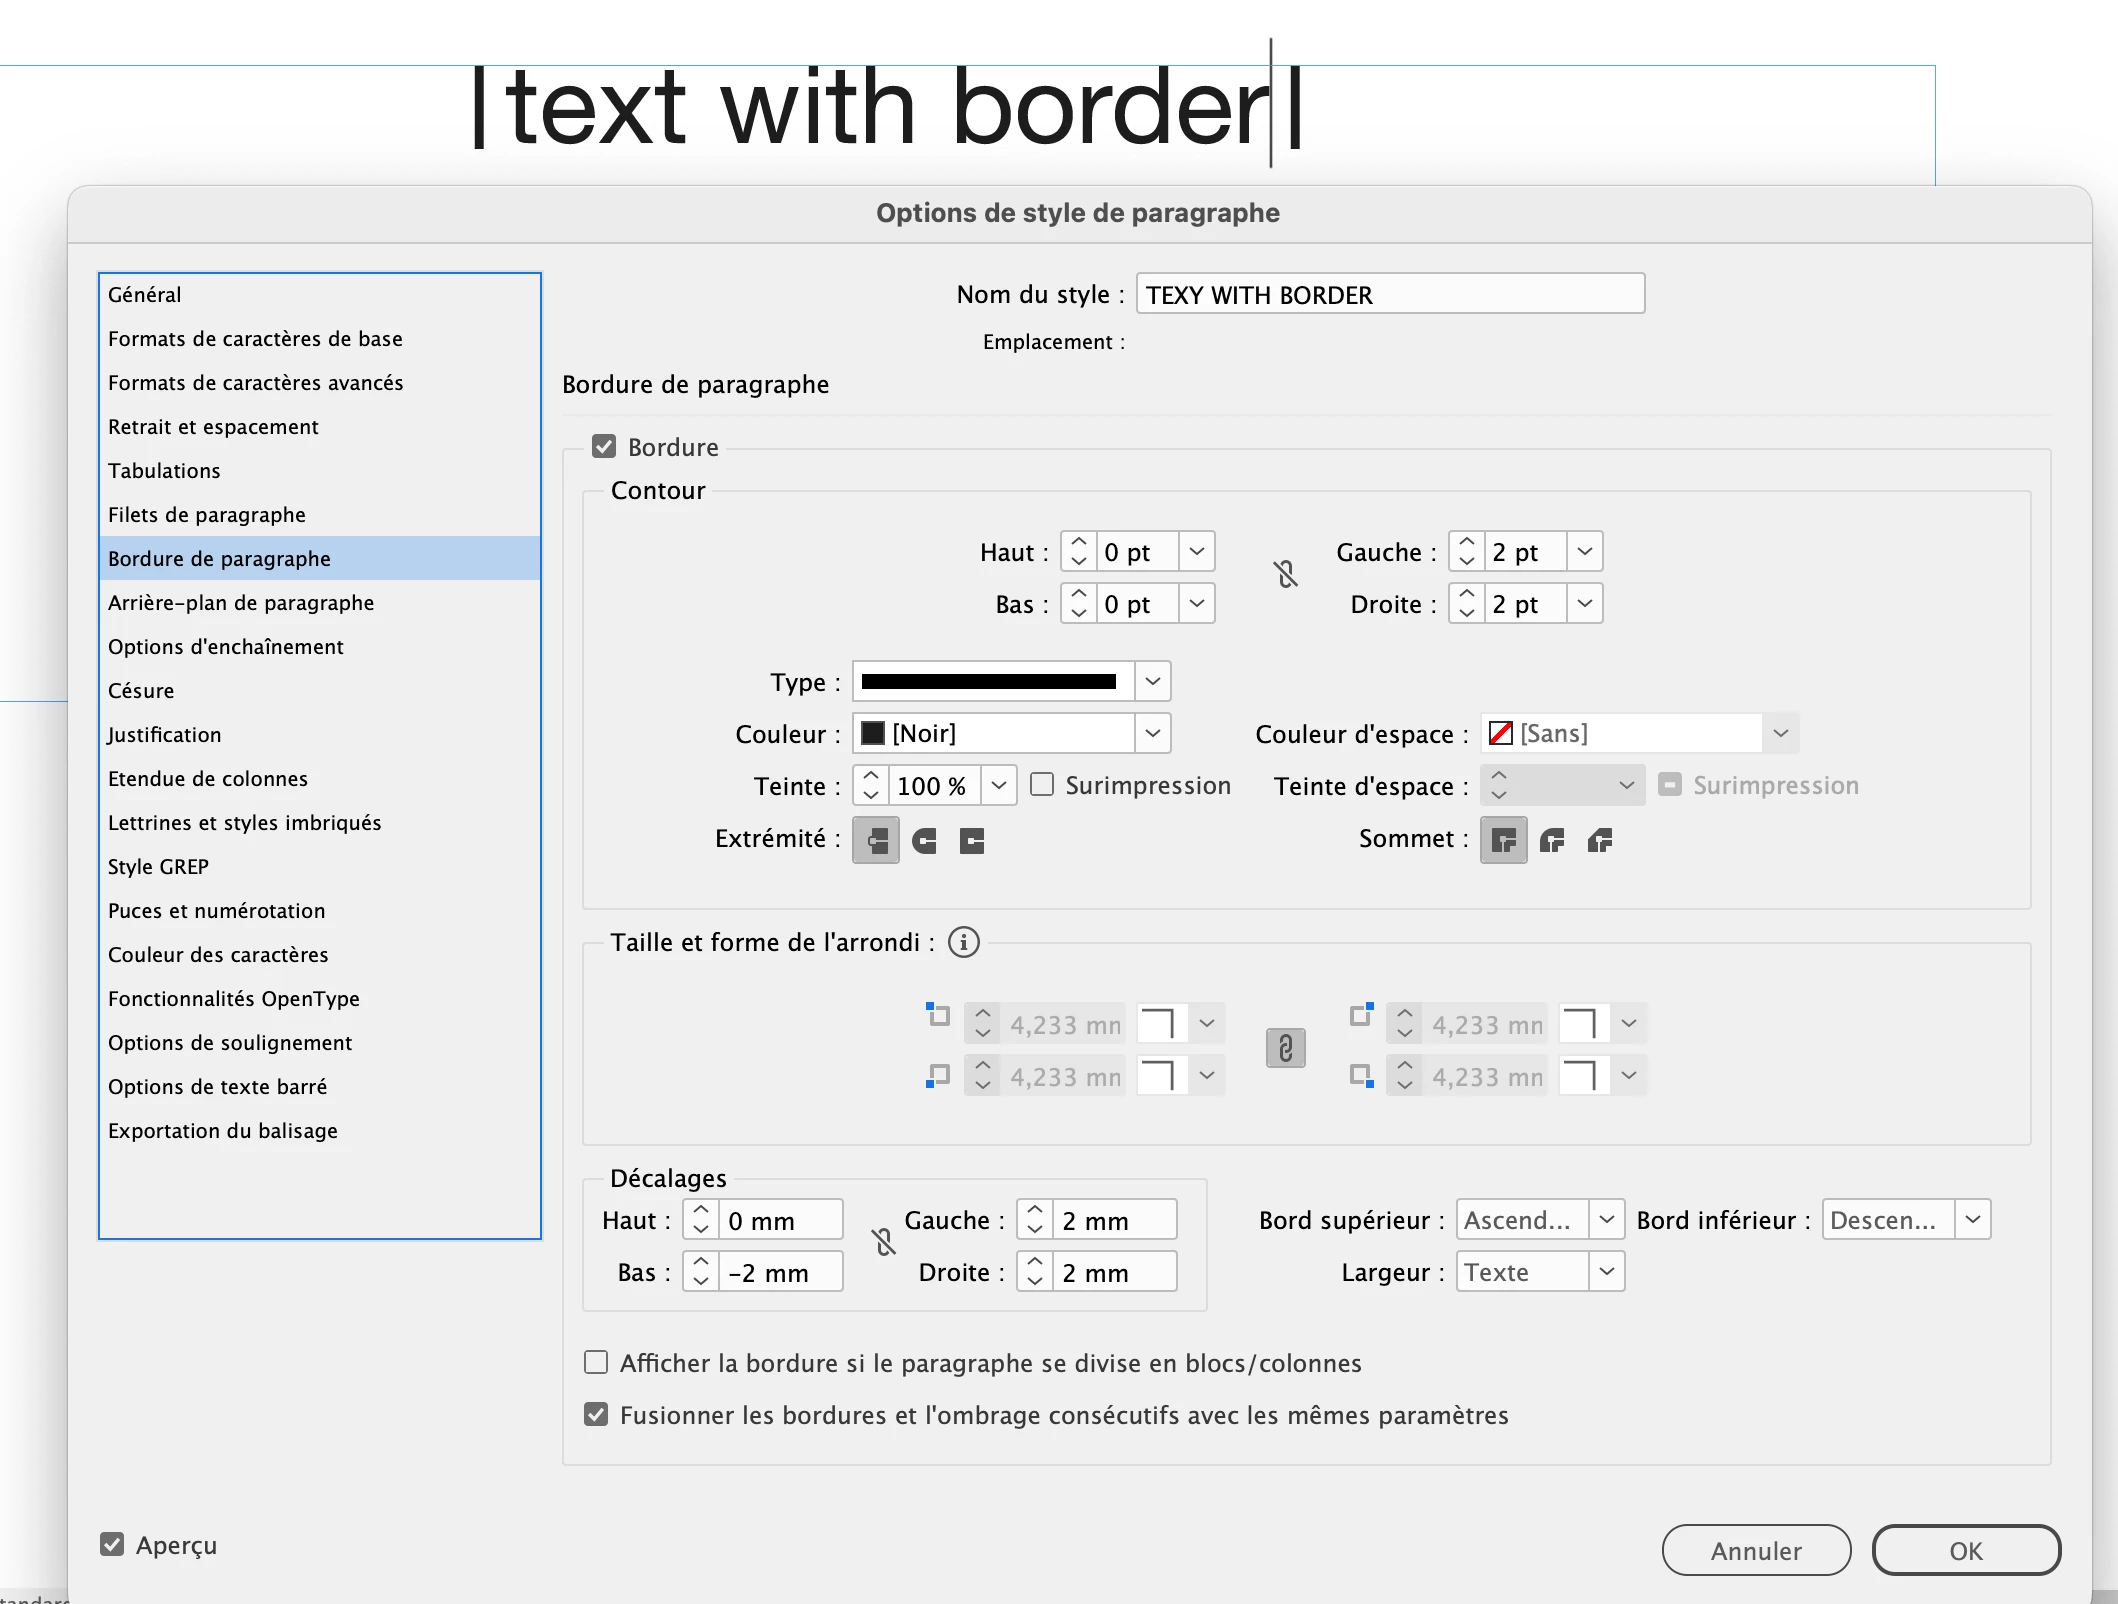This screenshot has width=2118, height=1604.
Task: Select the round cap Extrémité icon
Action: click(924, 841)
